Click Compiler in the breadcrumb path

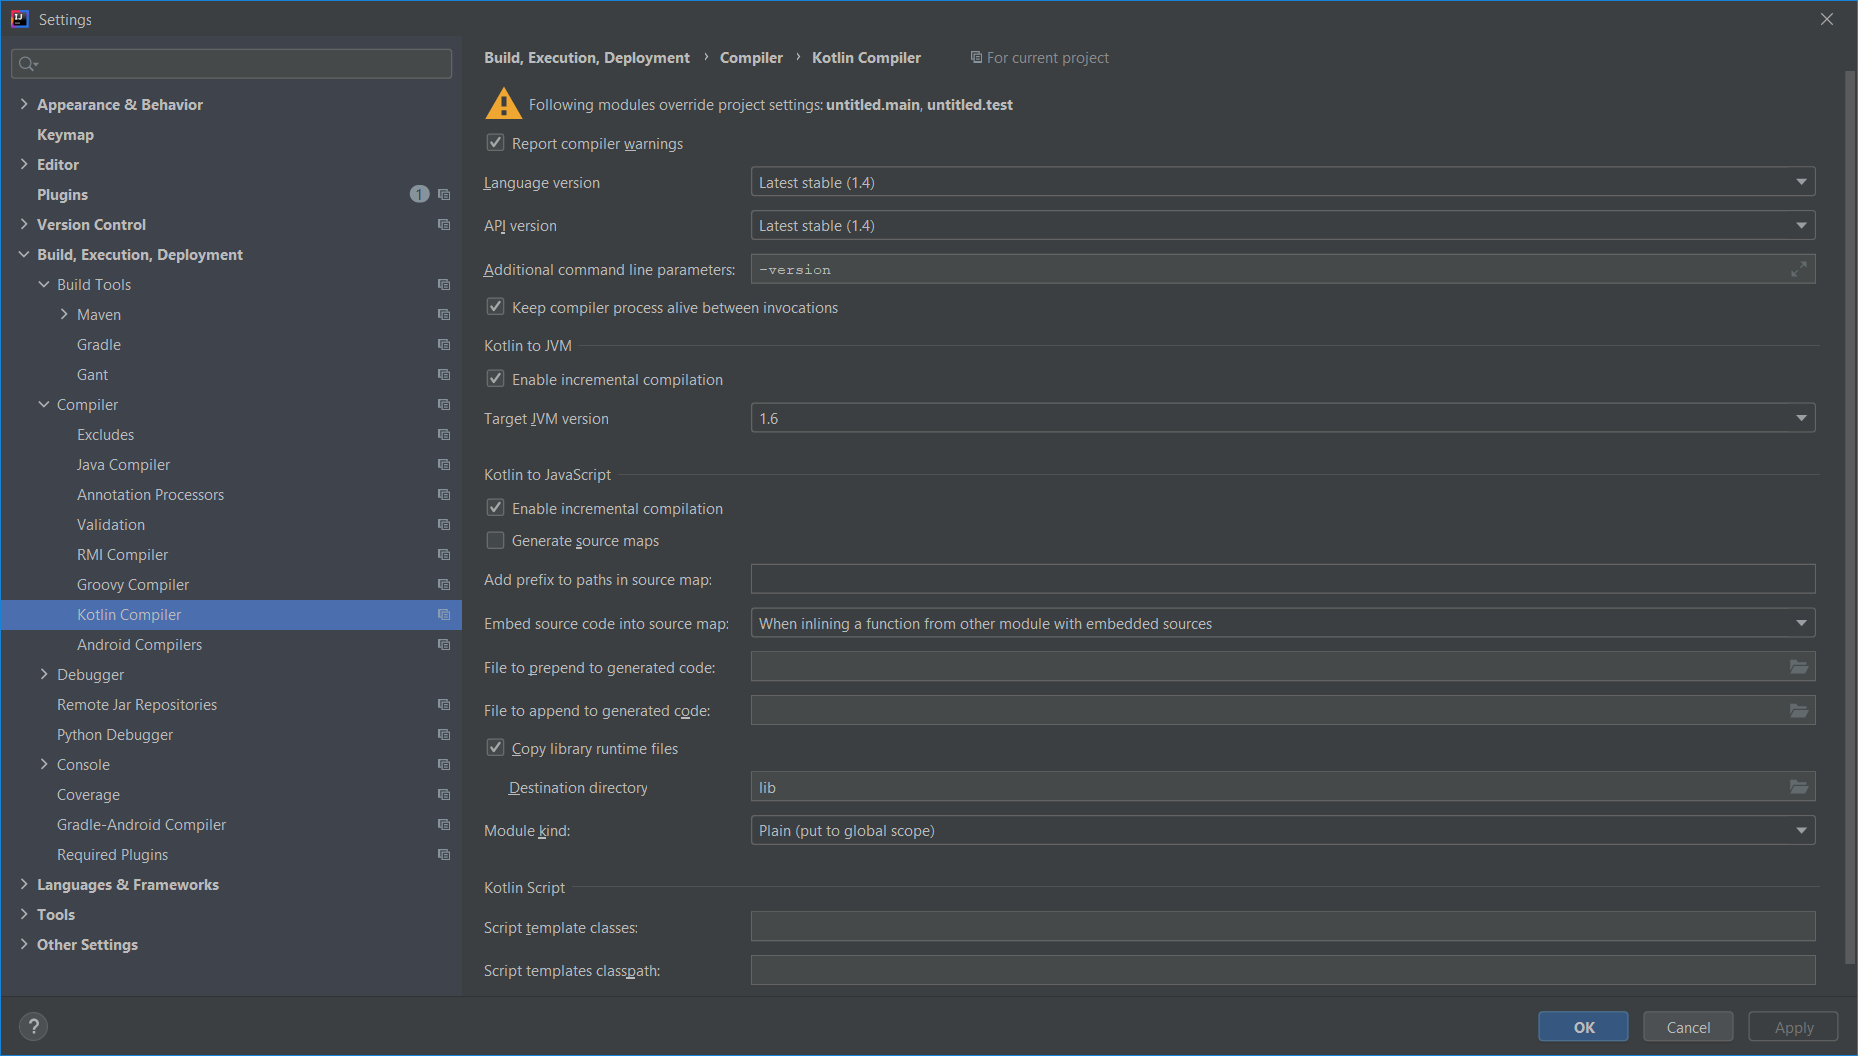click(x=751, y=57)
